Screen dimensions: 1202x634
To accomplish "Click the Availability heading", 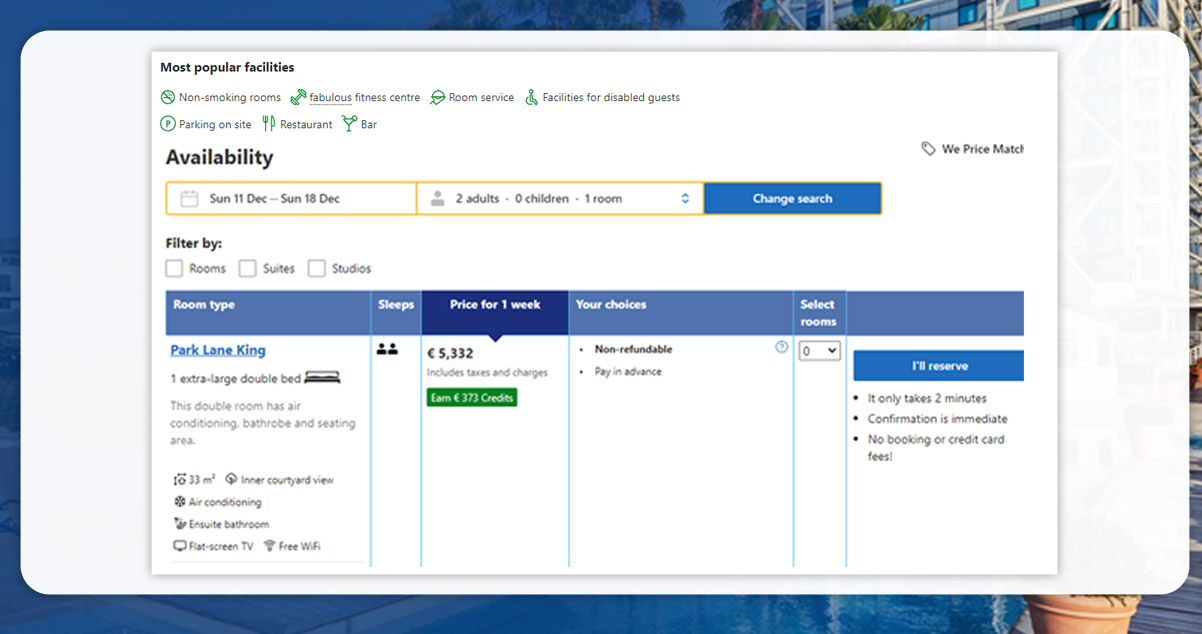I will click(219, 157).
